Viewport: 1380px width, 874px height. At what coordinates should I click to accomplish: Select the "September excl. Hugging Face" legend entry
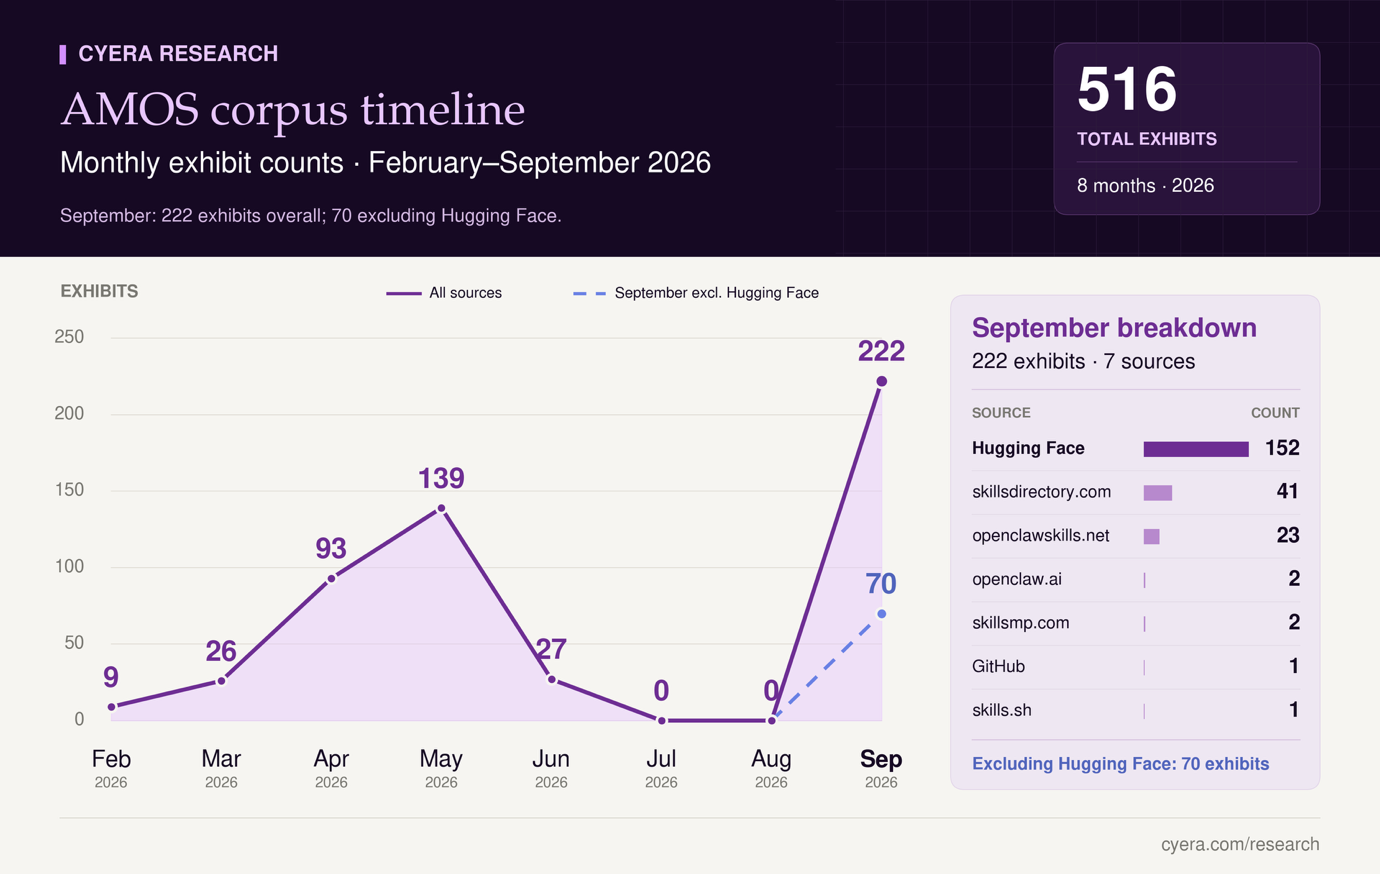(x=696, y=293)
